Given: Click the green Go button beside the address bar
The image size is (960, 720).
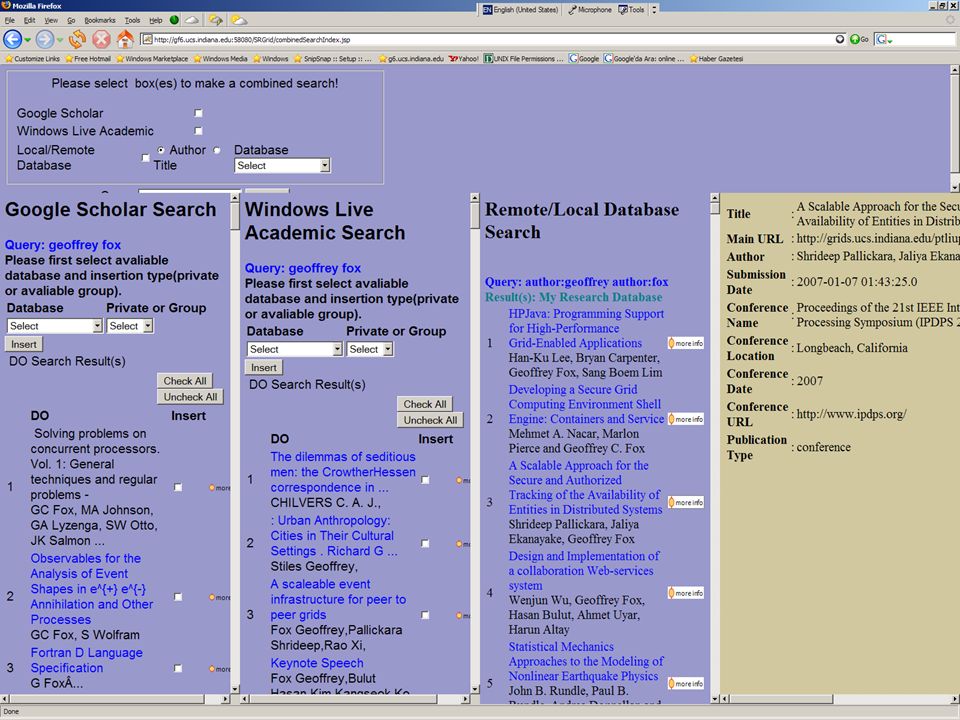Looking at the screenshot, I should tap(859, 40).
